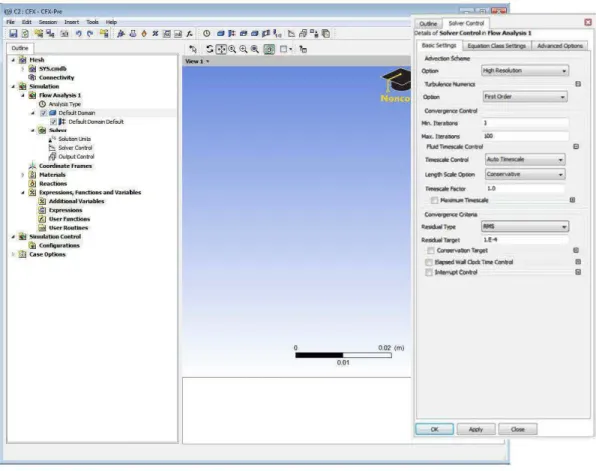Viewport: 596px width, 471px height.
Task: Switch to the Outline tab in the details panel
Action: pyautogui.click(x=428, y=24)
